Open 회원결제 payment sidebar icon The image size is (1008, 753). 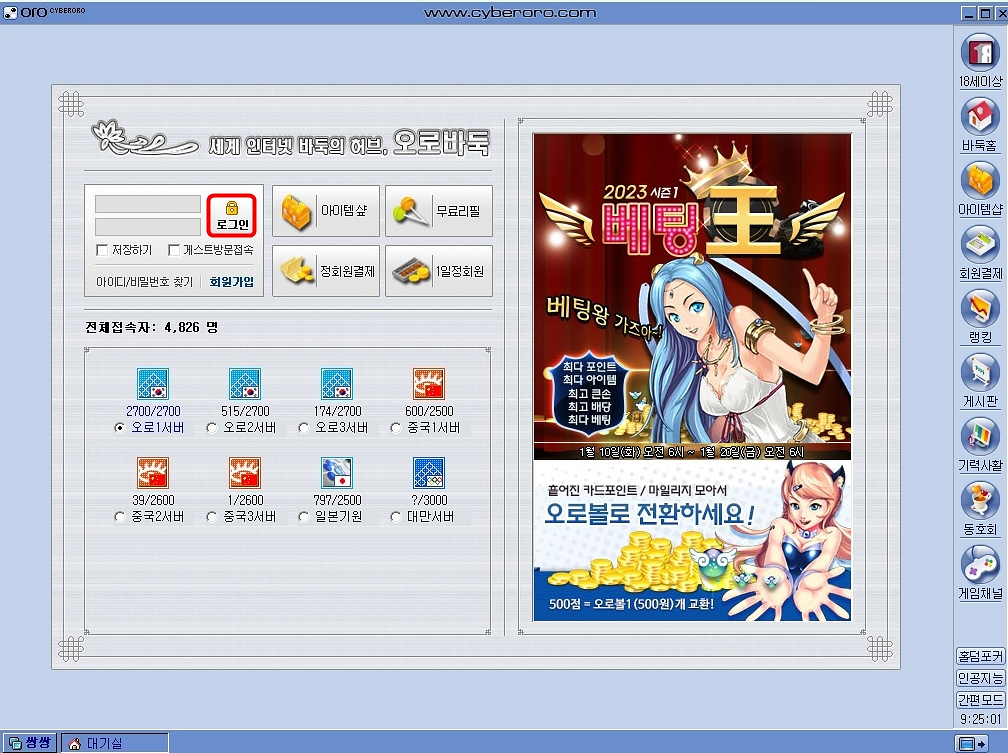click(x=980, y=244)
